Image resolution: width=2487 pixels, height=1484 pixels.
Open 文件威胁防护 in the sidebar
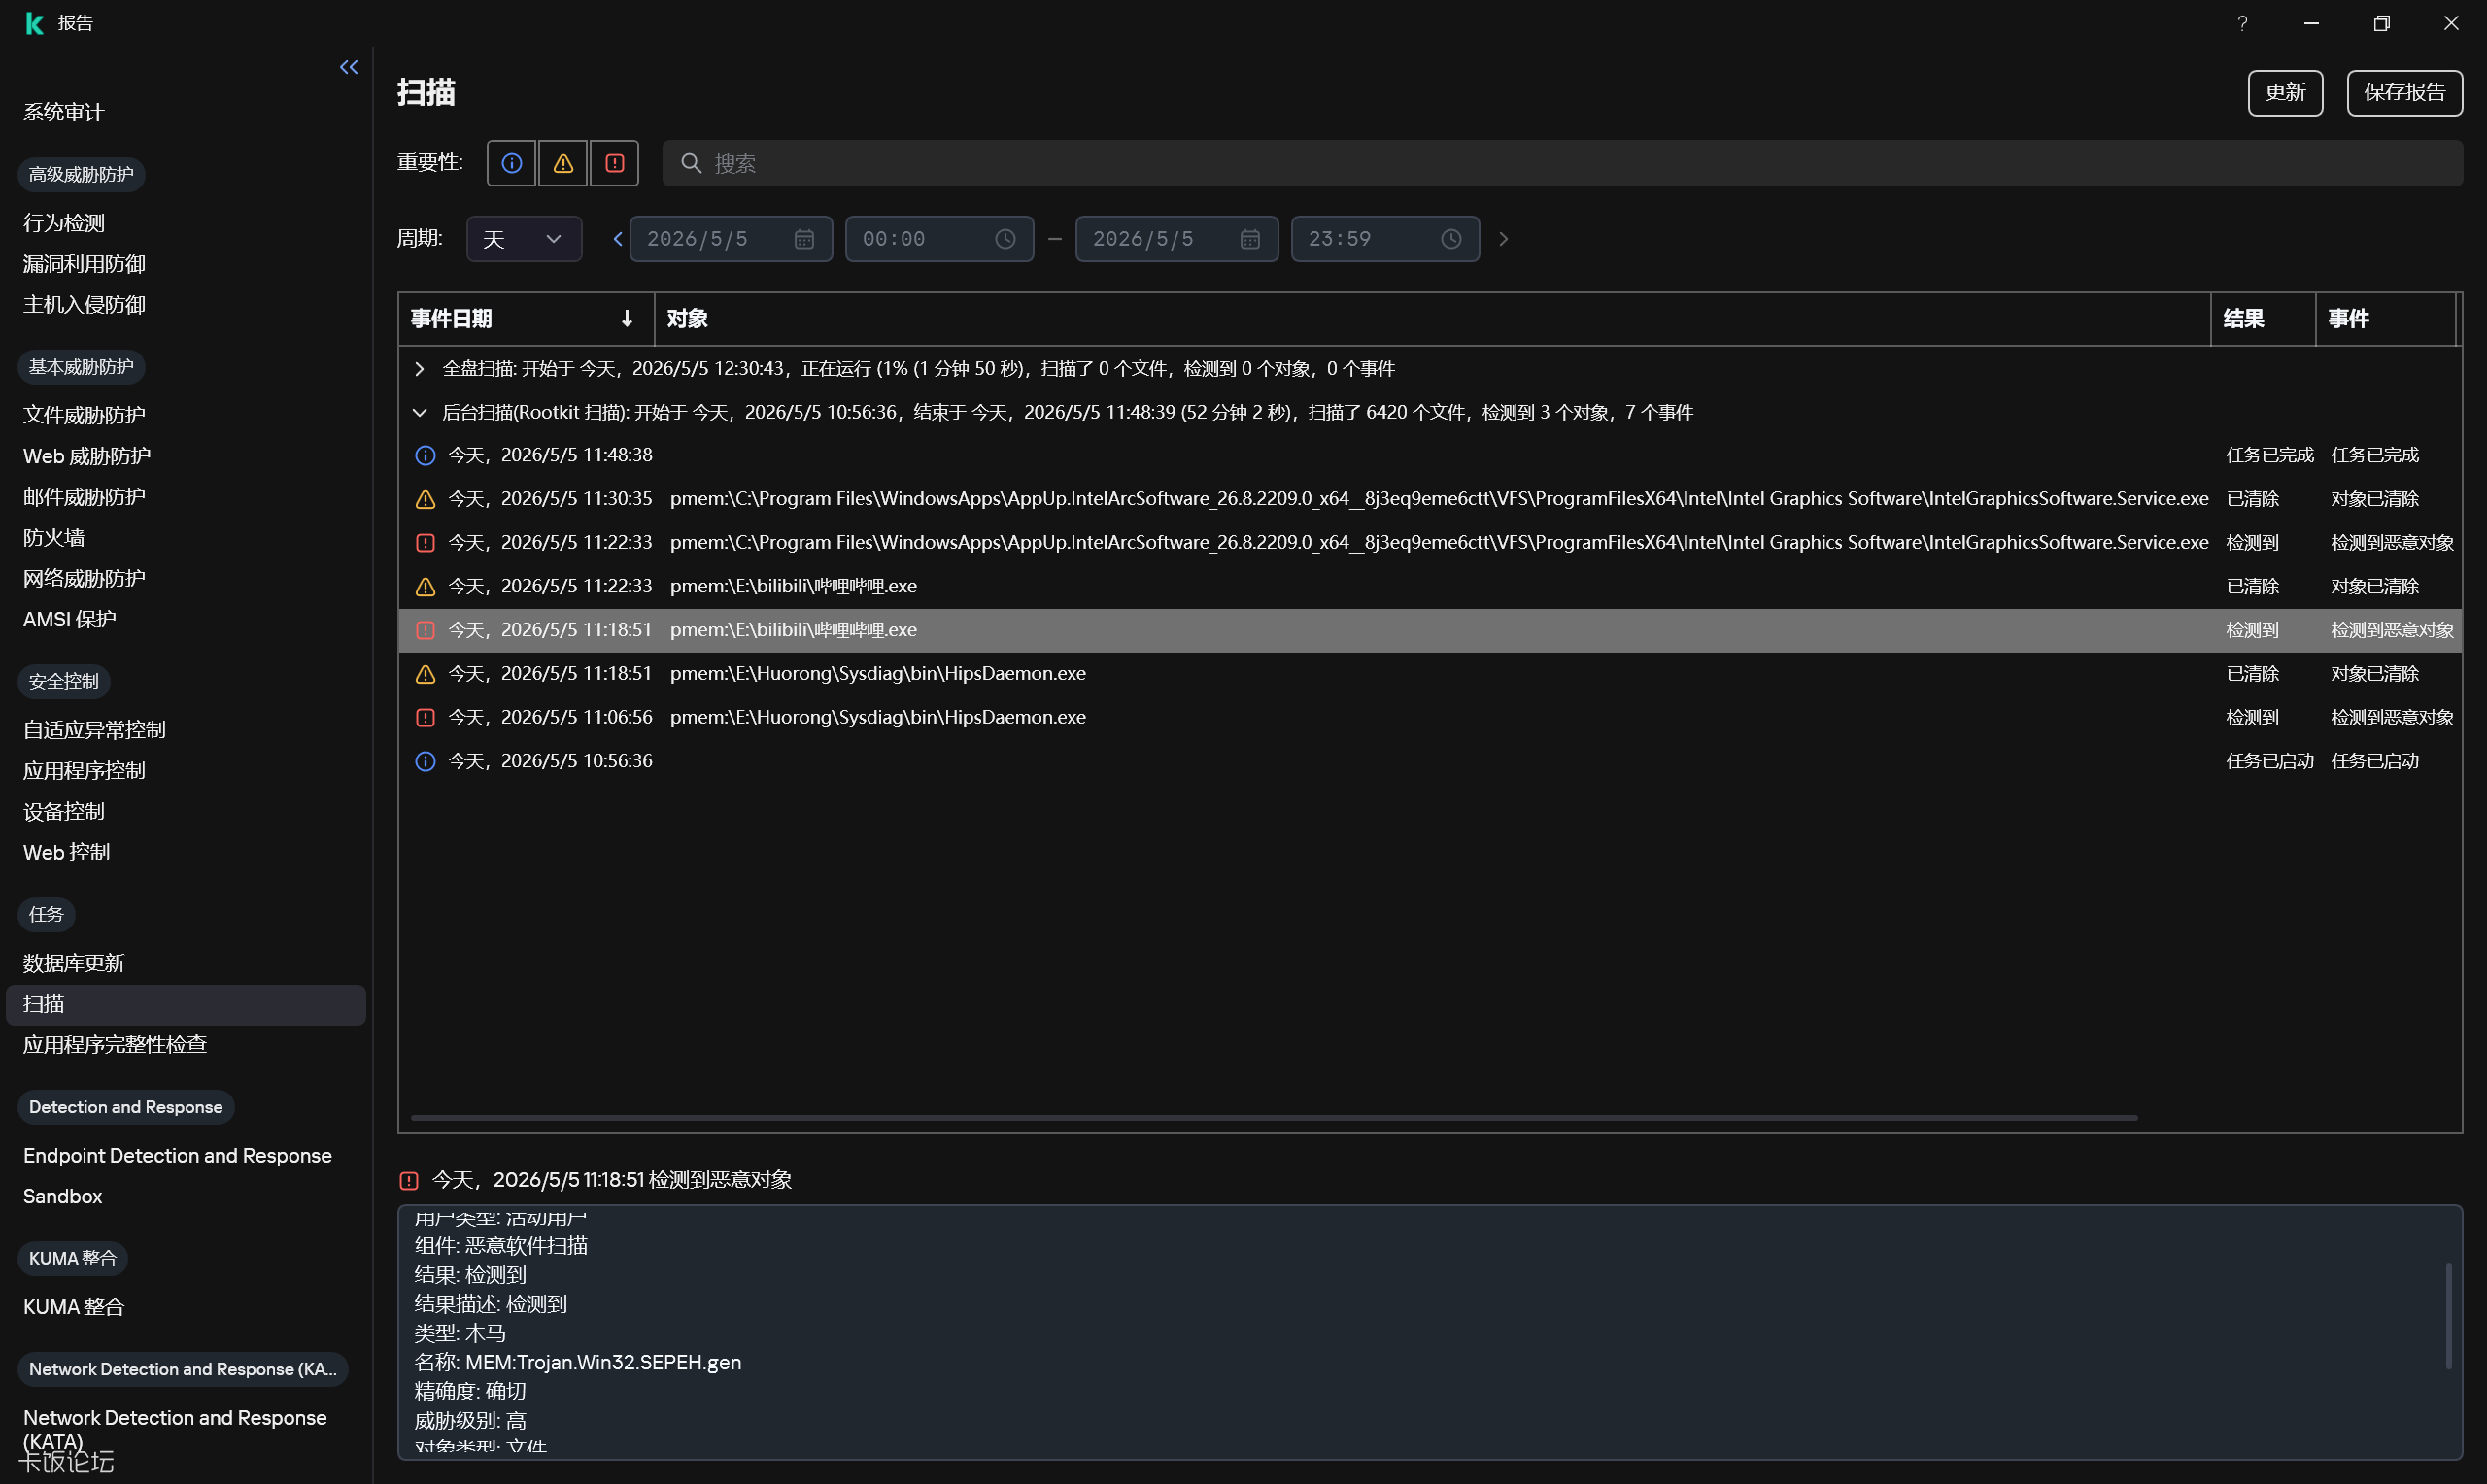pos(84,415)
